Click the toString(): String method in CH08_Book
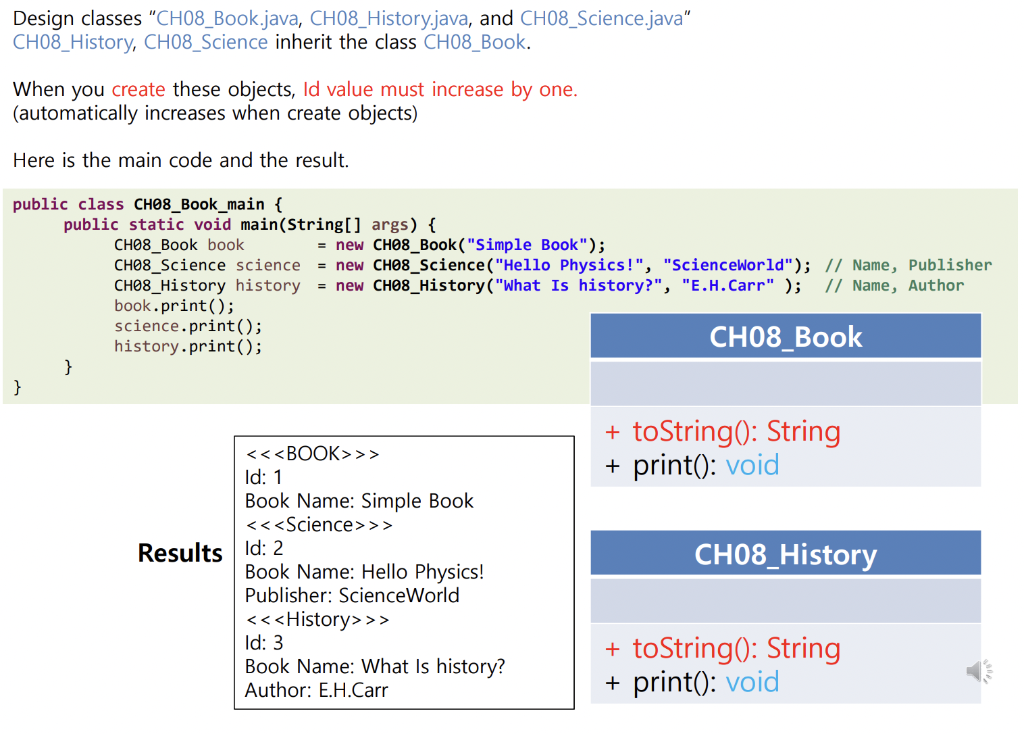 click(x=735, y=430)
